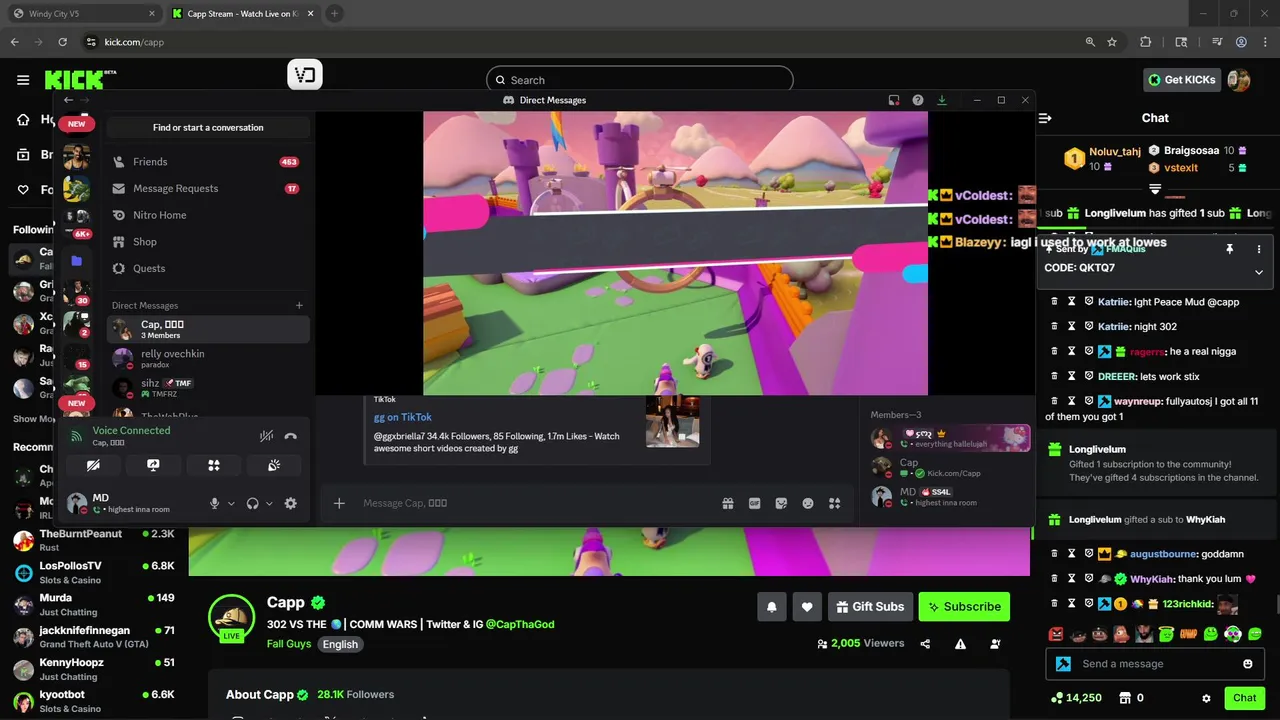Click the Discord download update icon

942,100
